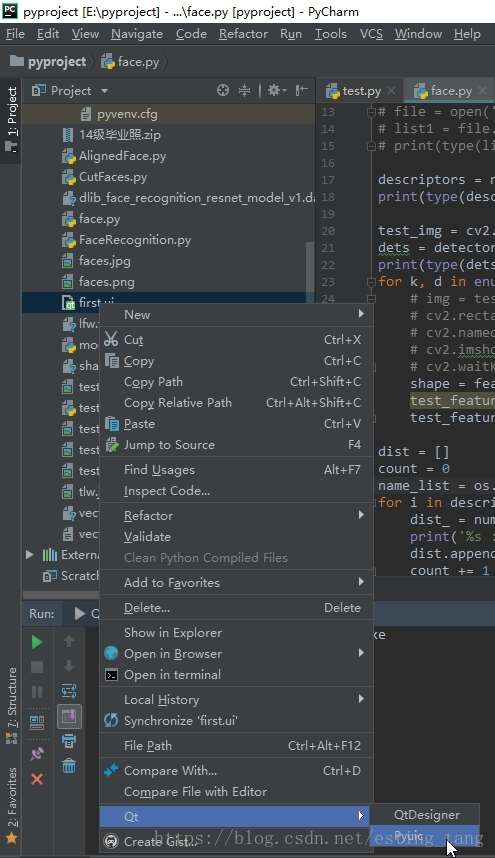Screen dimensions: 495x858
Task: Click the trash bin icon in Run panel
Action: 69,765
